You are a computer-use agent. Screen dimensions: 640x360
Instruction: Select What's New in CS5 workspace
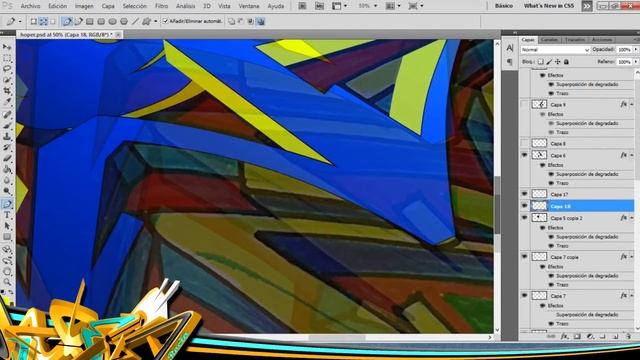(x=549, y=6)
